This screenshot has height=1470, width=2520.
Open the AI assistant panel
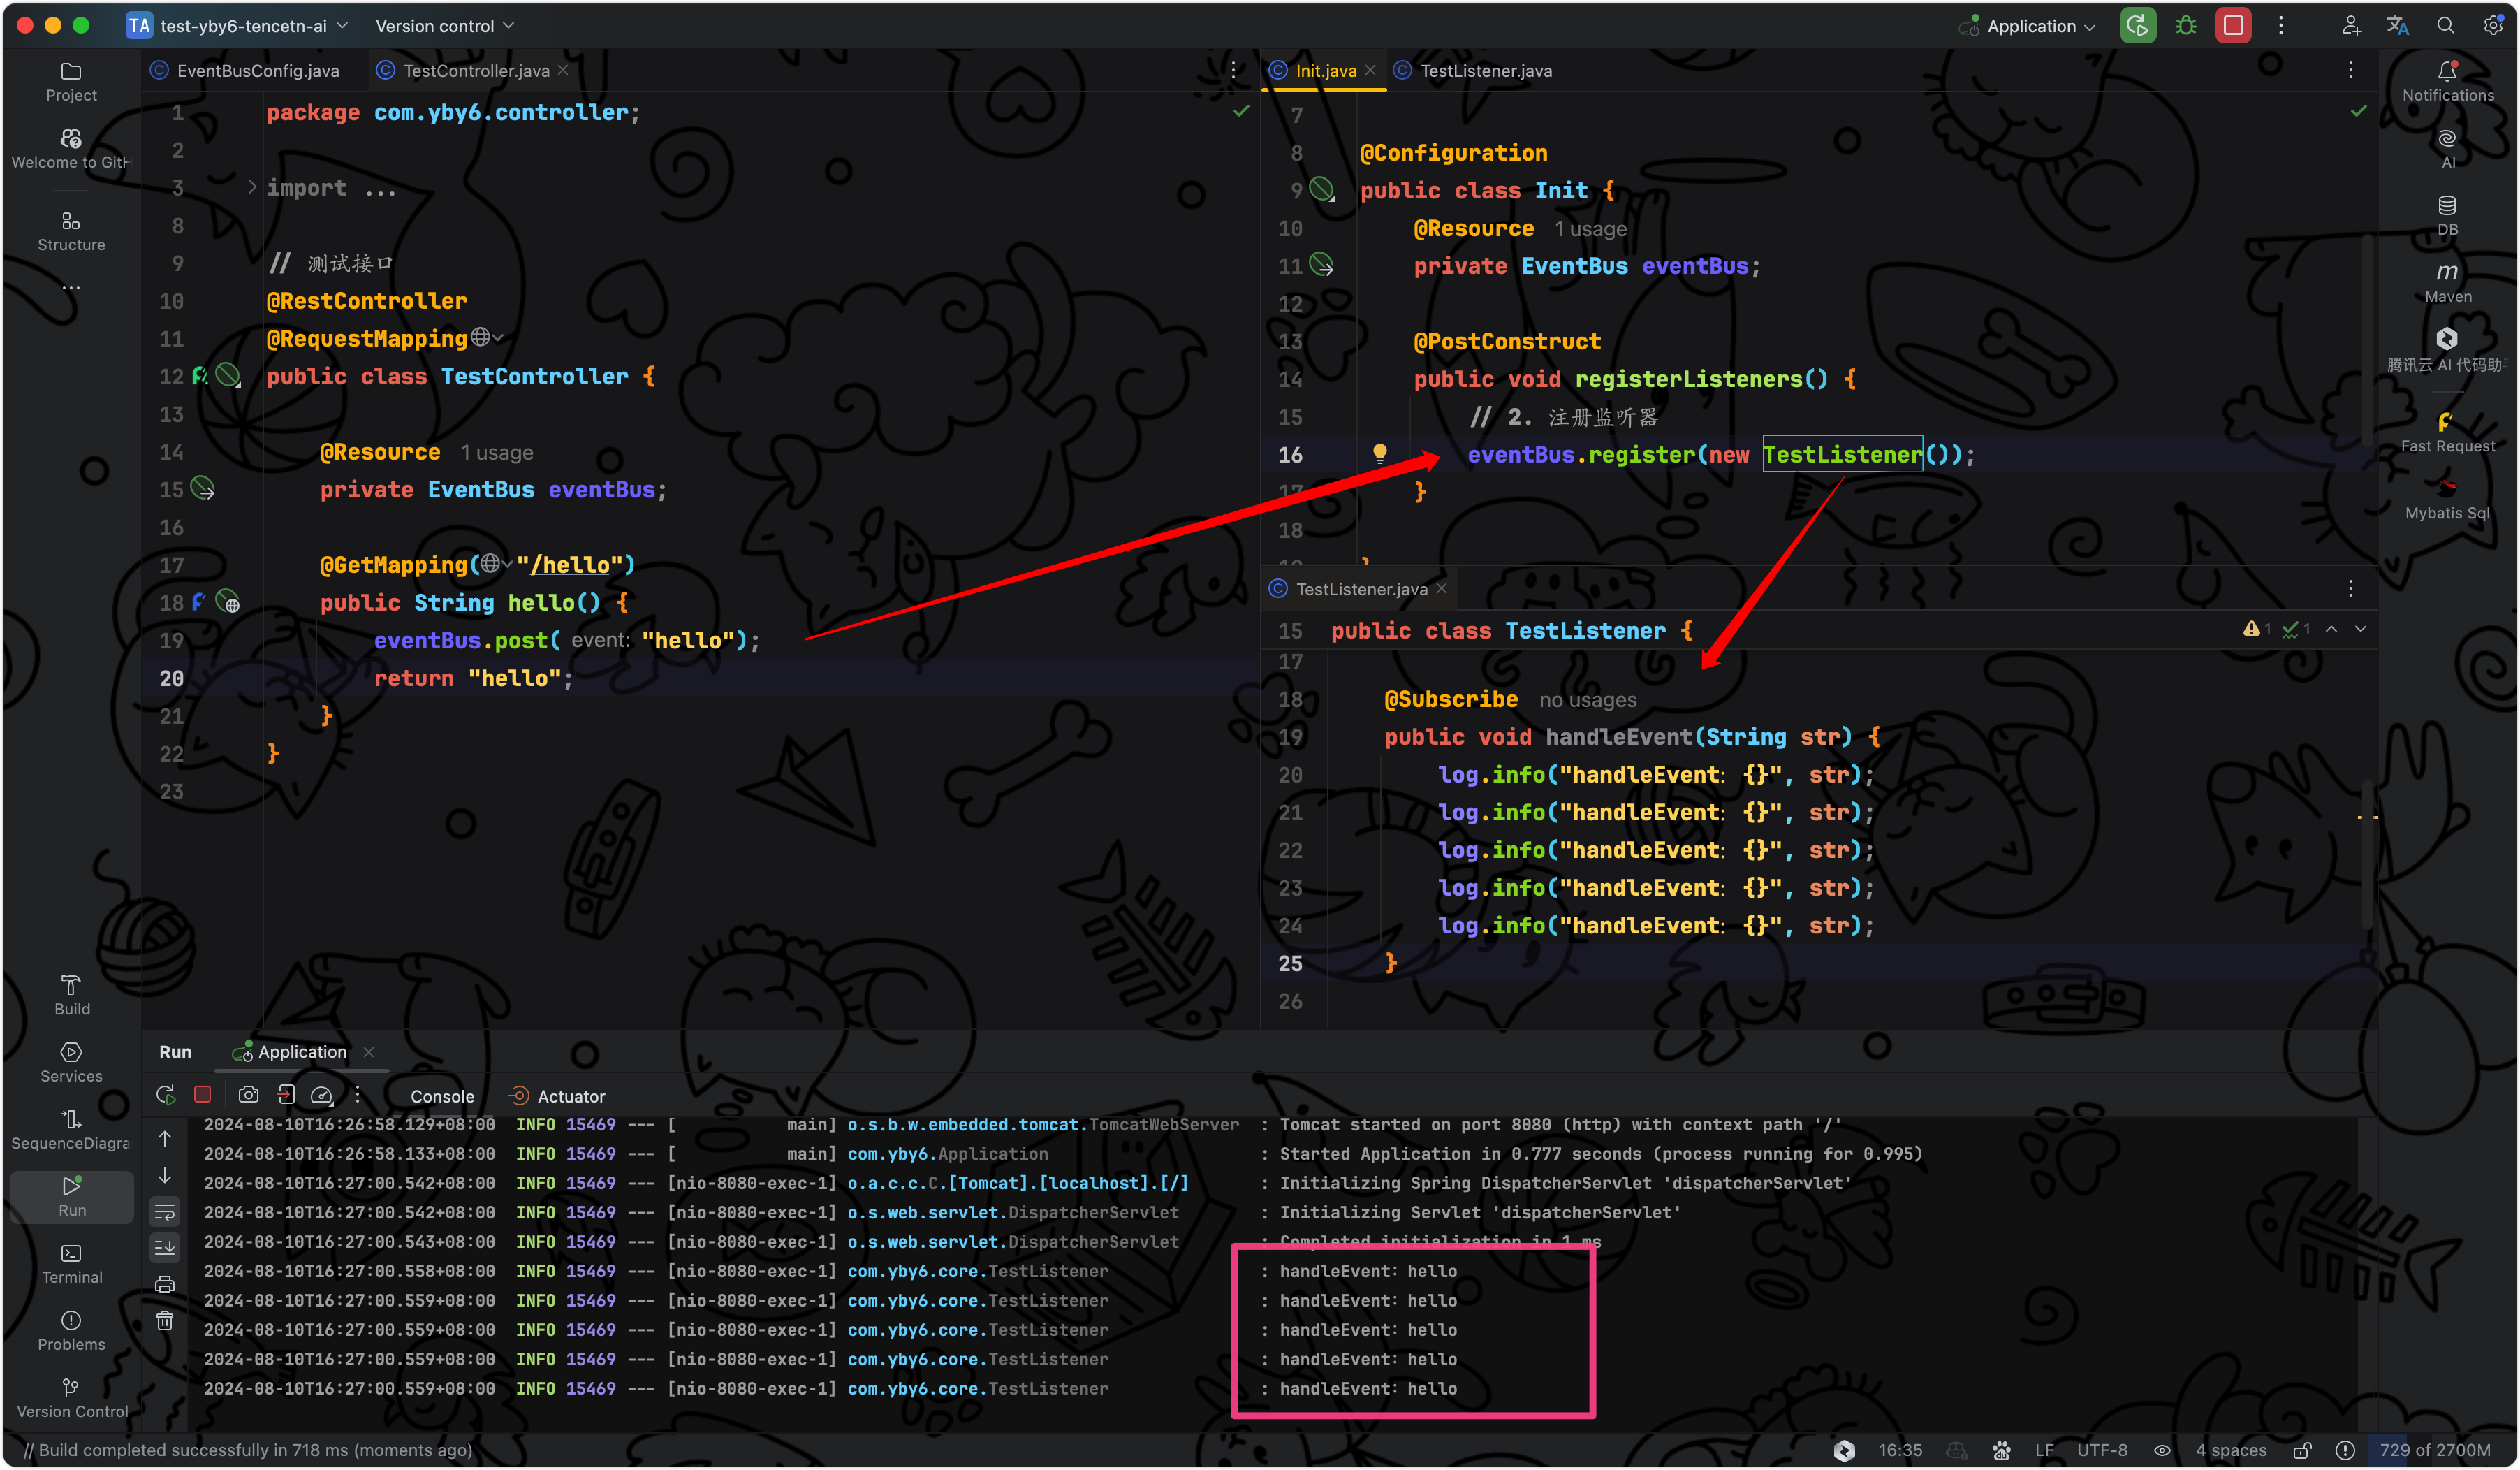coord(2447,149)
